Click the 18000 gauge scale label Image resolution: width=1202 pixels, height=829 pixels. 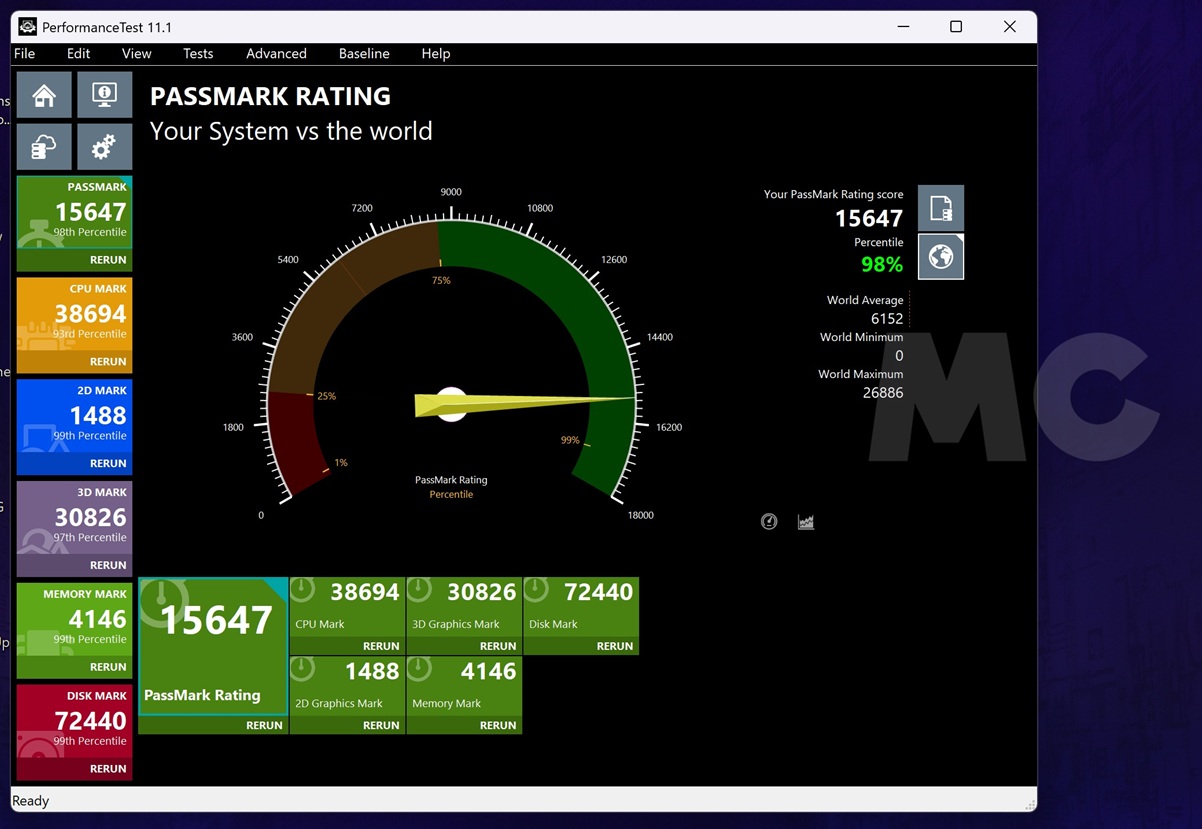(640, 515)
